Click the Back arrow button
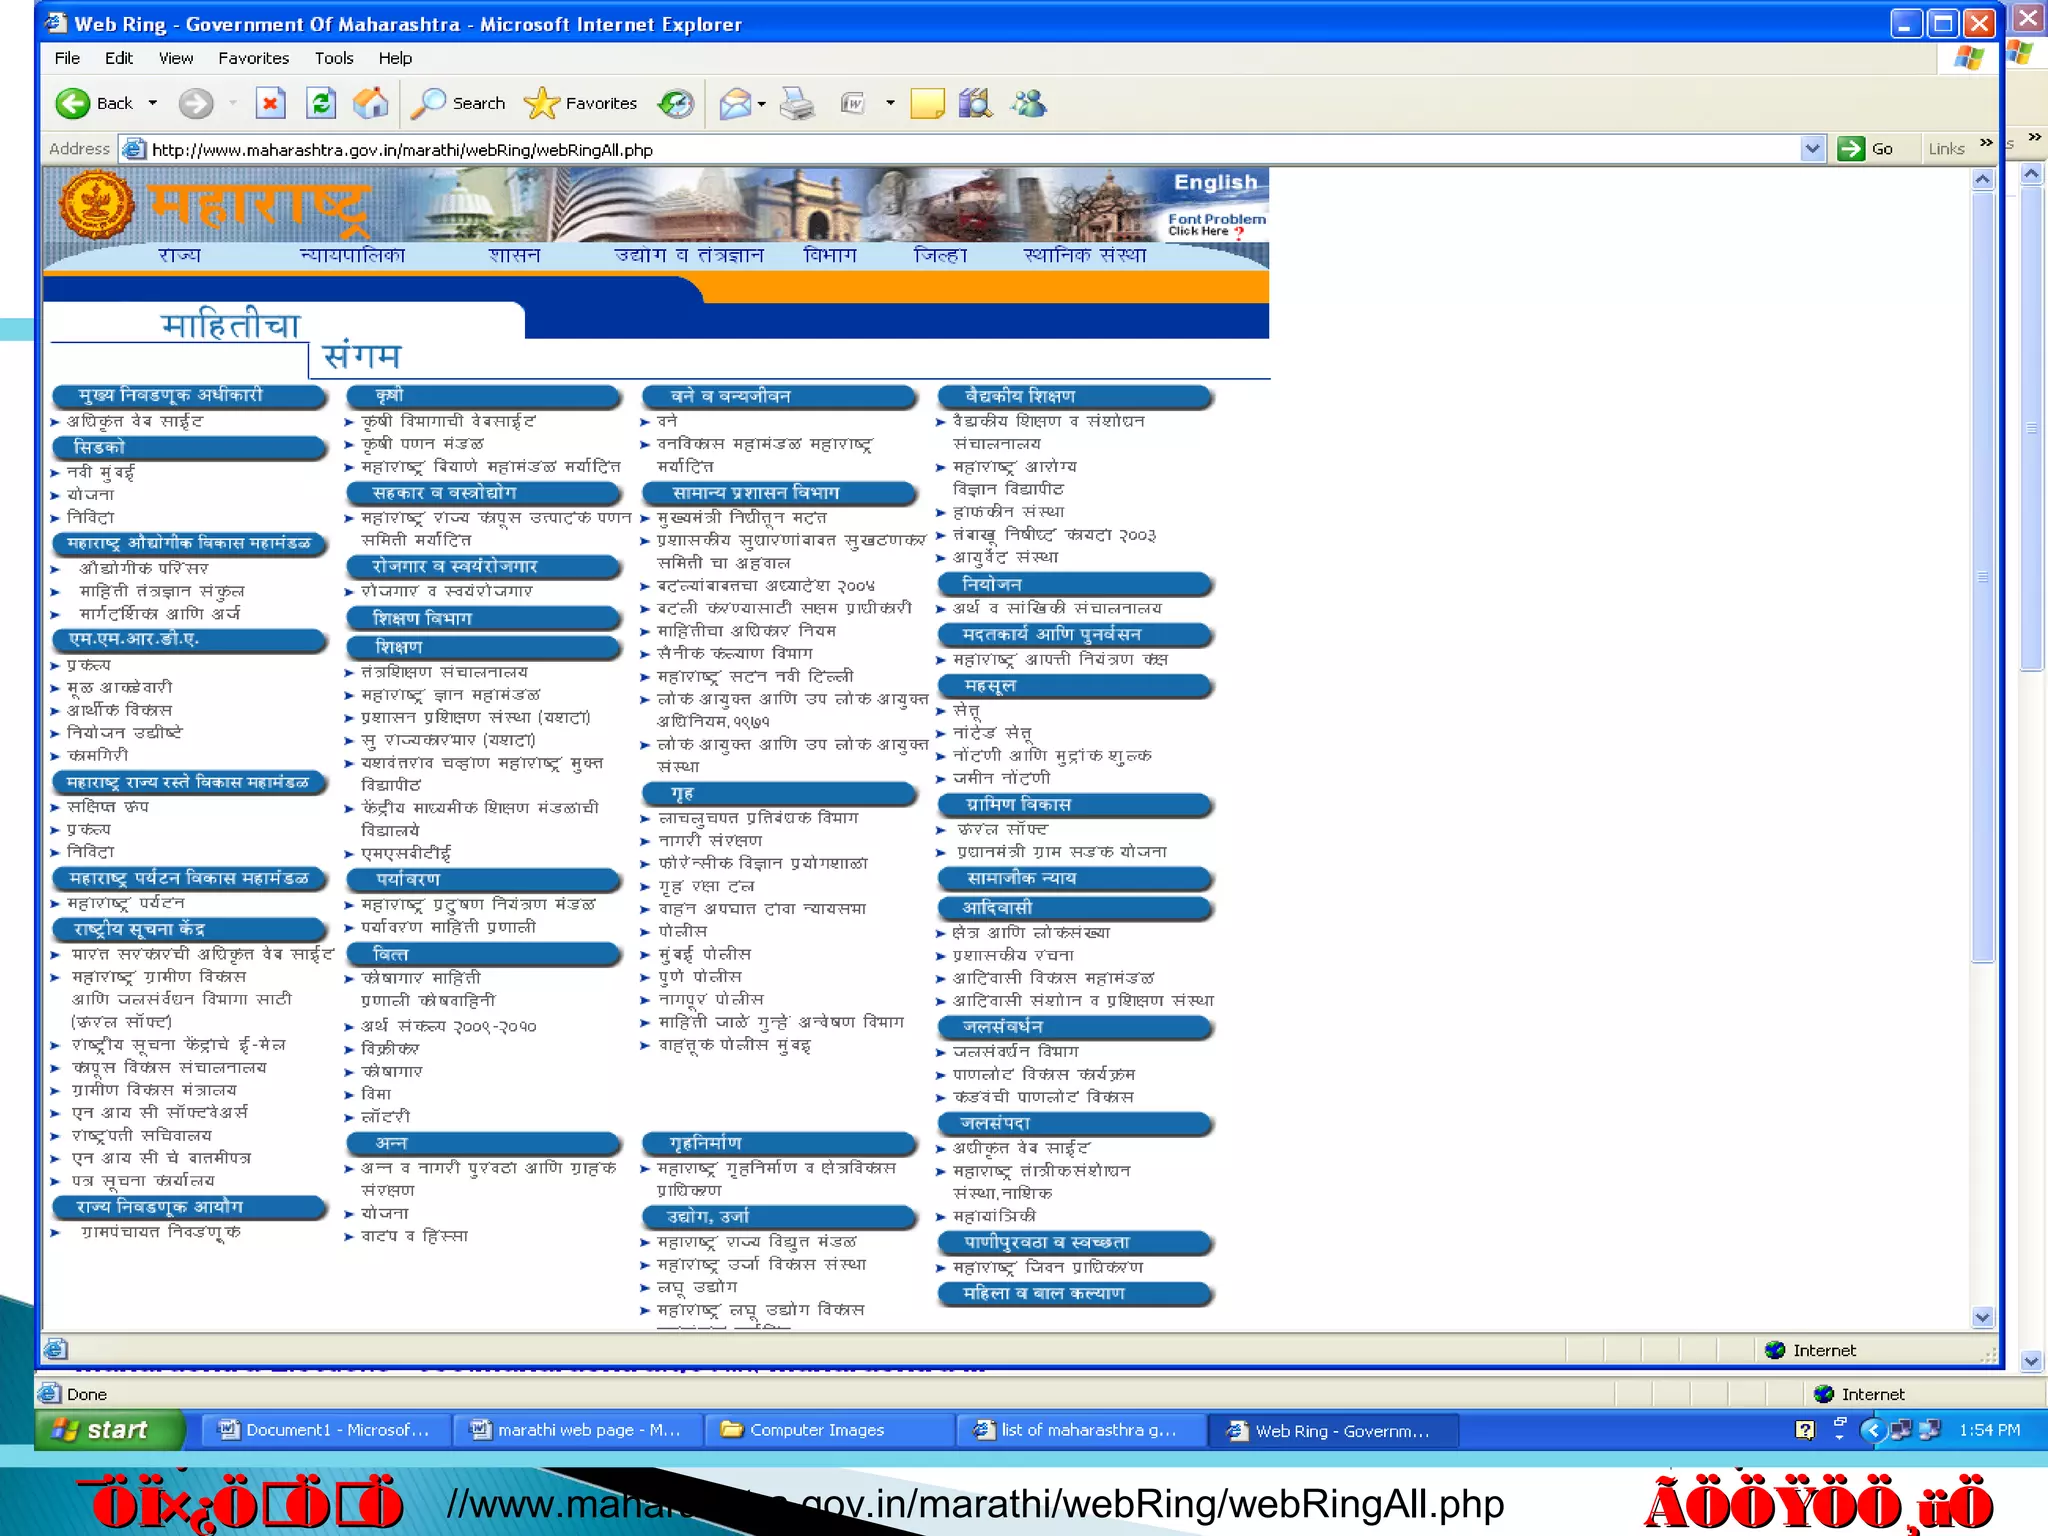This screenshot has height=1536, width=2048. [74, 103]
